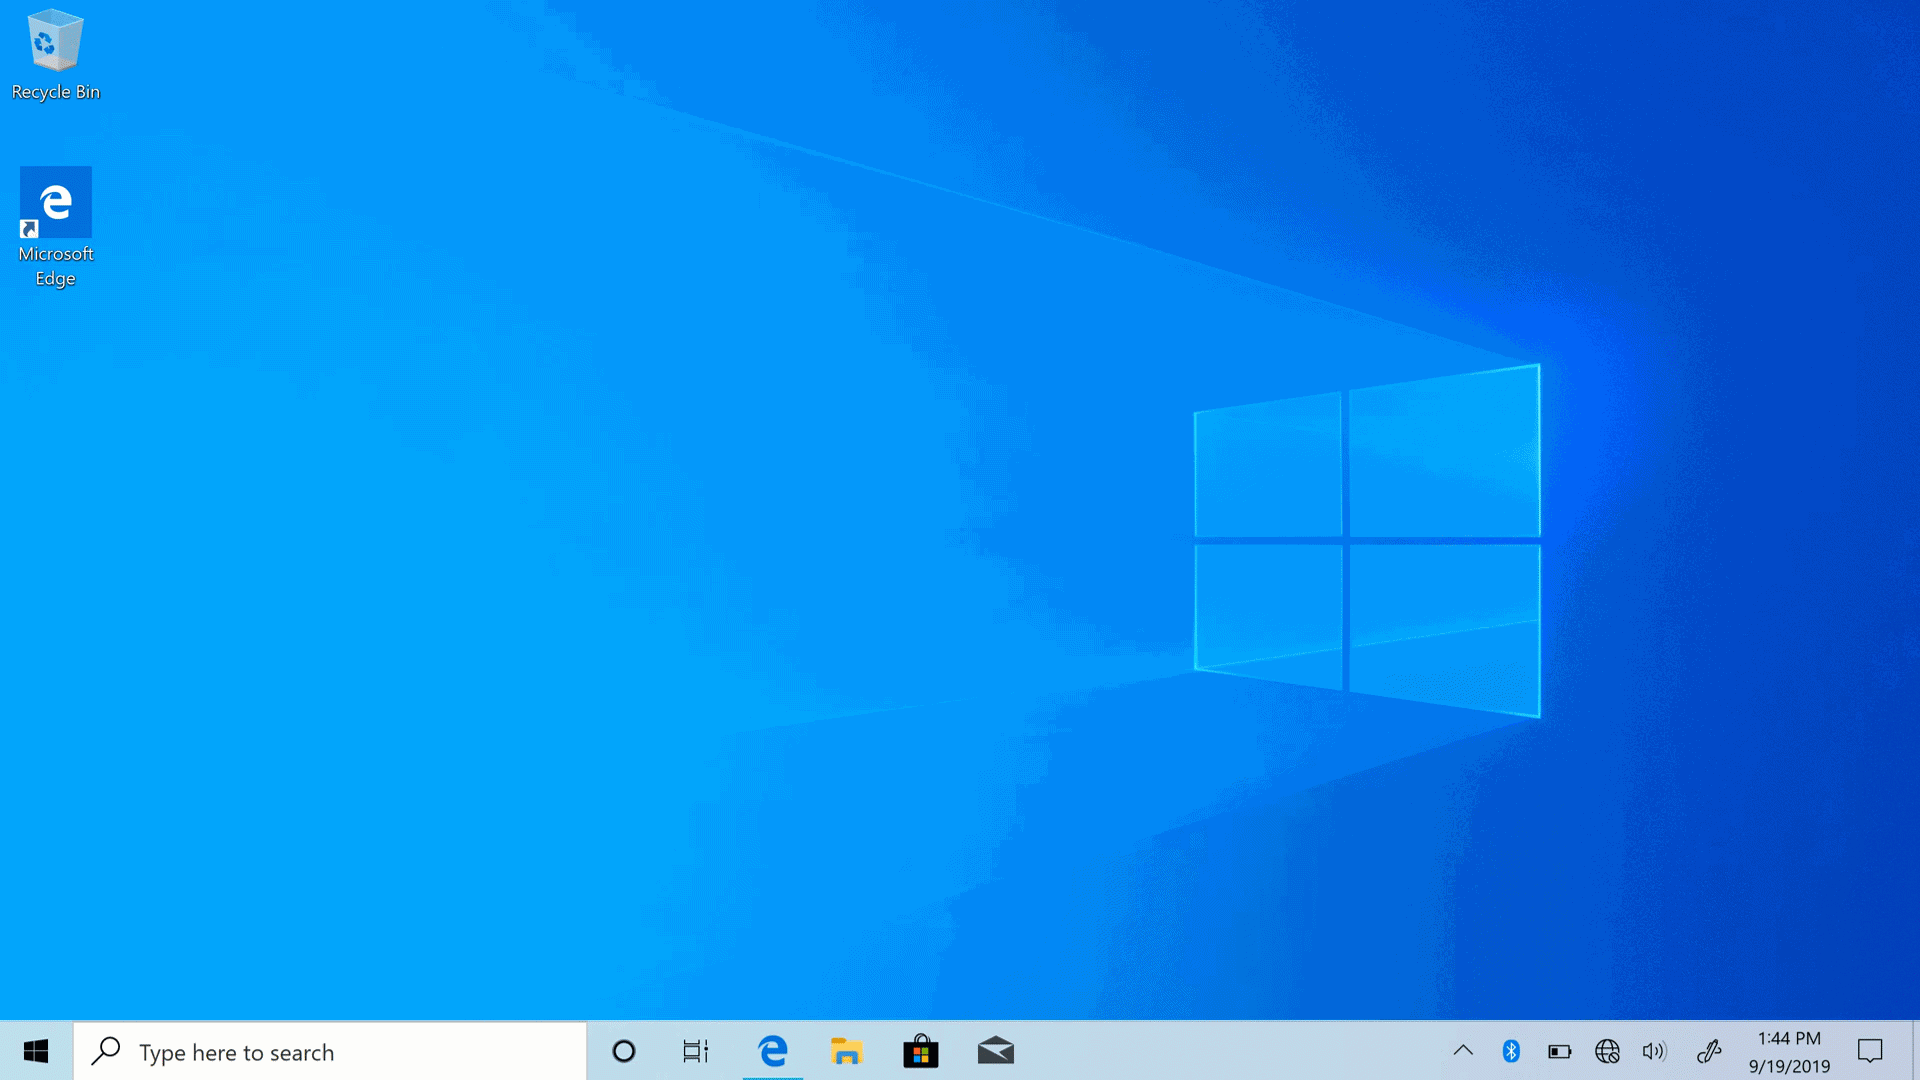This screenshot has width=1920, height=1080.
Task: Open the Windows Start menu
Action: pos(36,1051)
